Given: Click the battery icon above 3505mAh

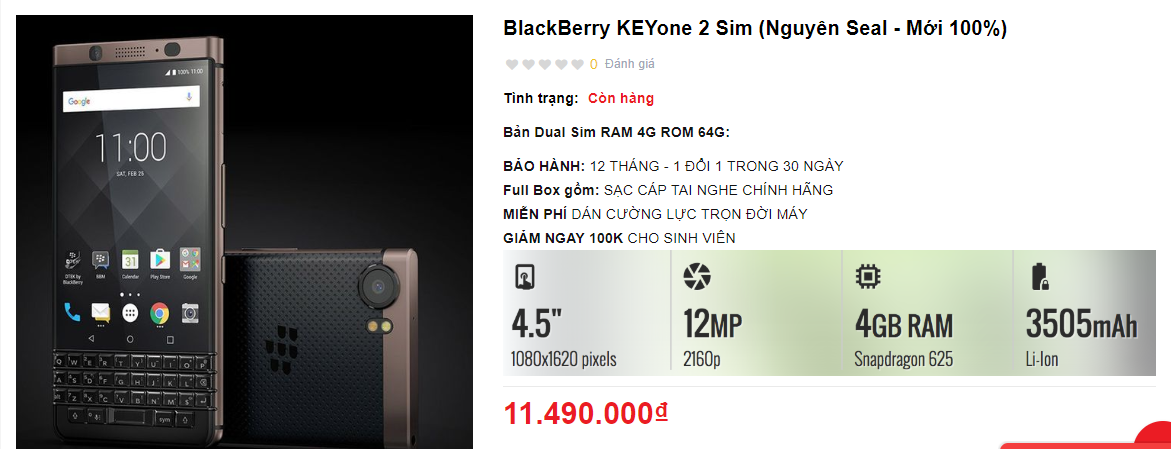Looking at the screenshot, I should tap(1037, 277).
